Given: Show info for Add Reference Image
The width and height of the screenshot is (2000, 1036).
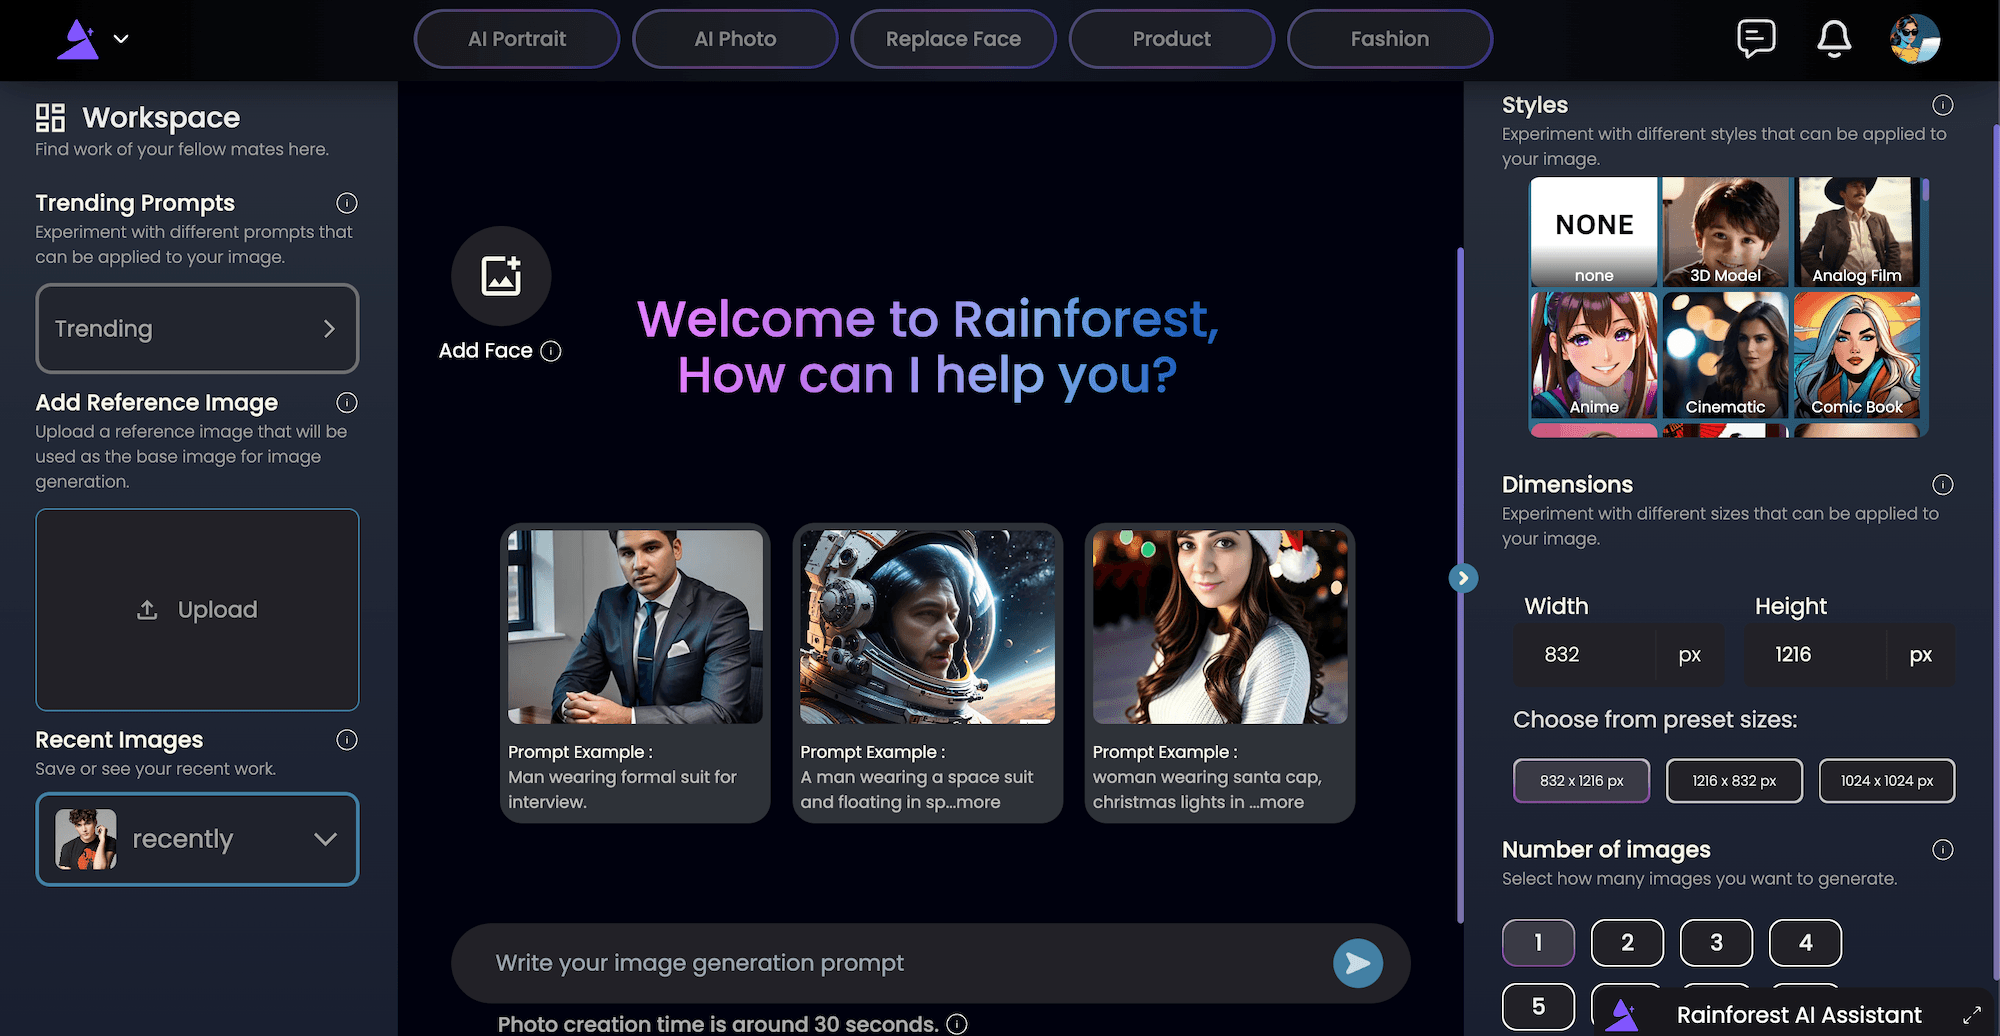Looking at the screenshot, I should [347, 402].
